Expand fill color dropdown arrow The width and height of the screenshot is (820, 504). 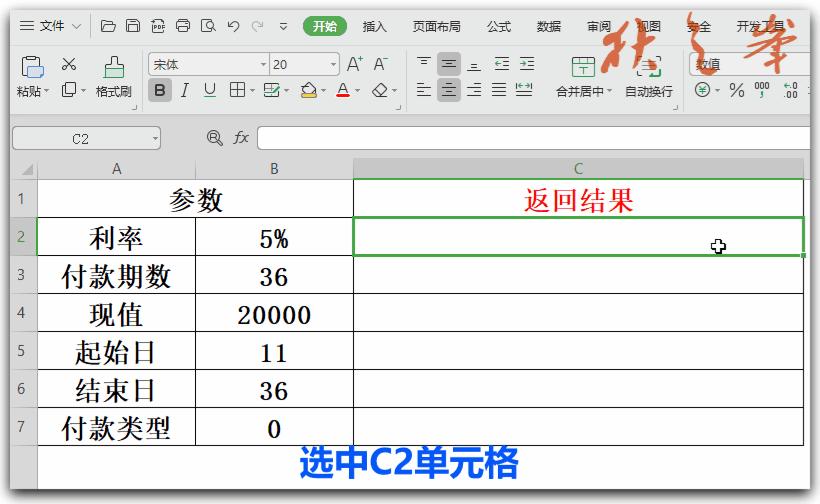tap(324, 90)
